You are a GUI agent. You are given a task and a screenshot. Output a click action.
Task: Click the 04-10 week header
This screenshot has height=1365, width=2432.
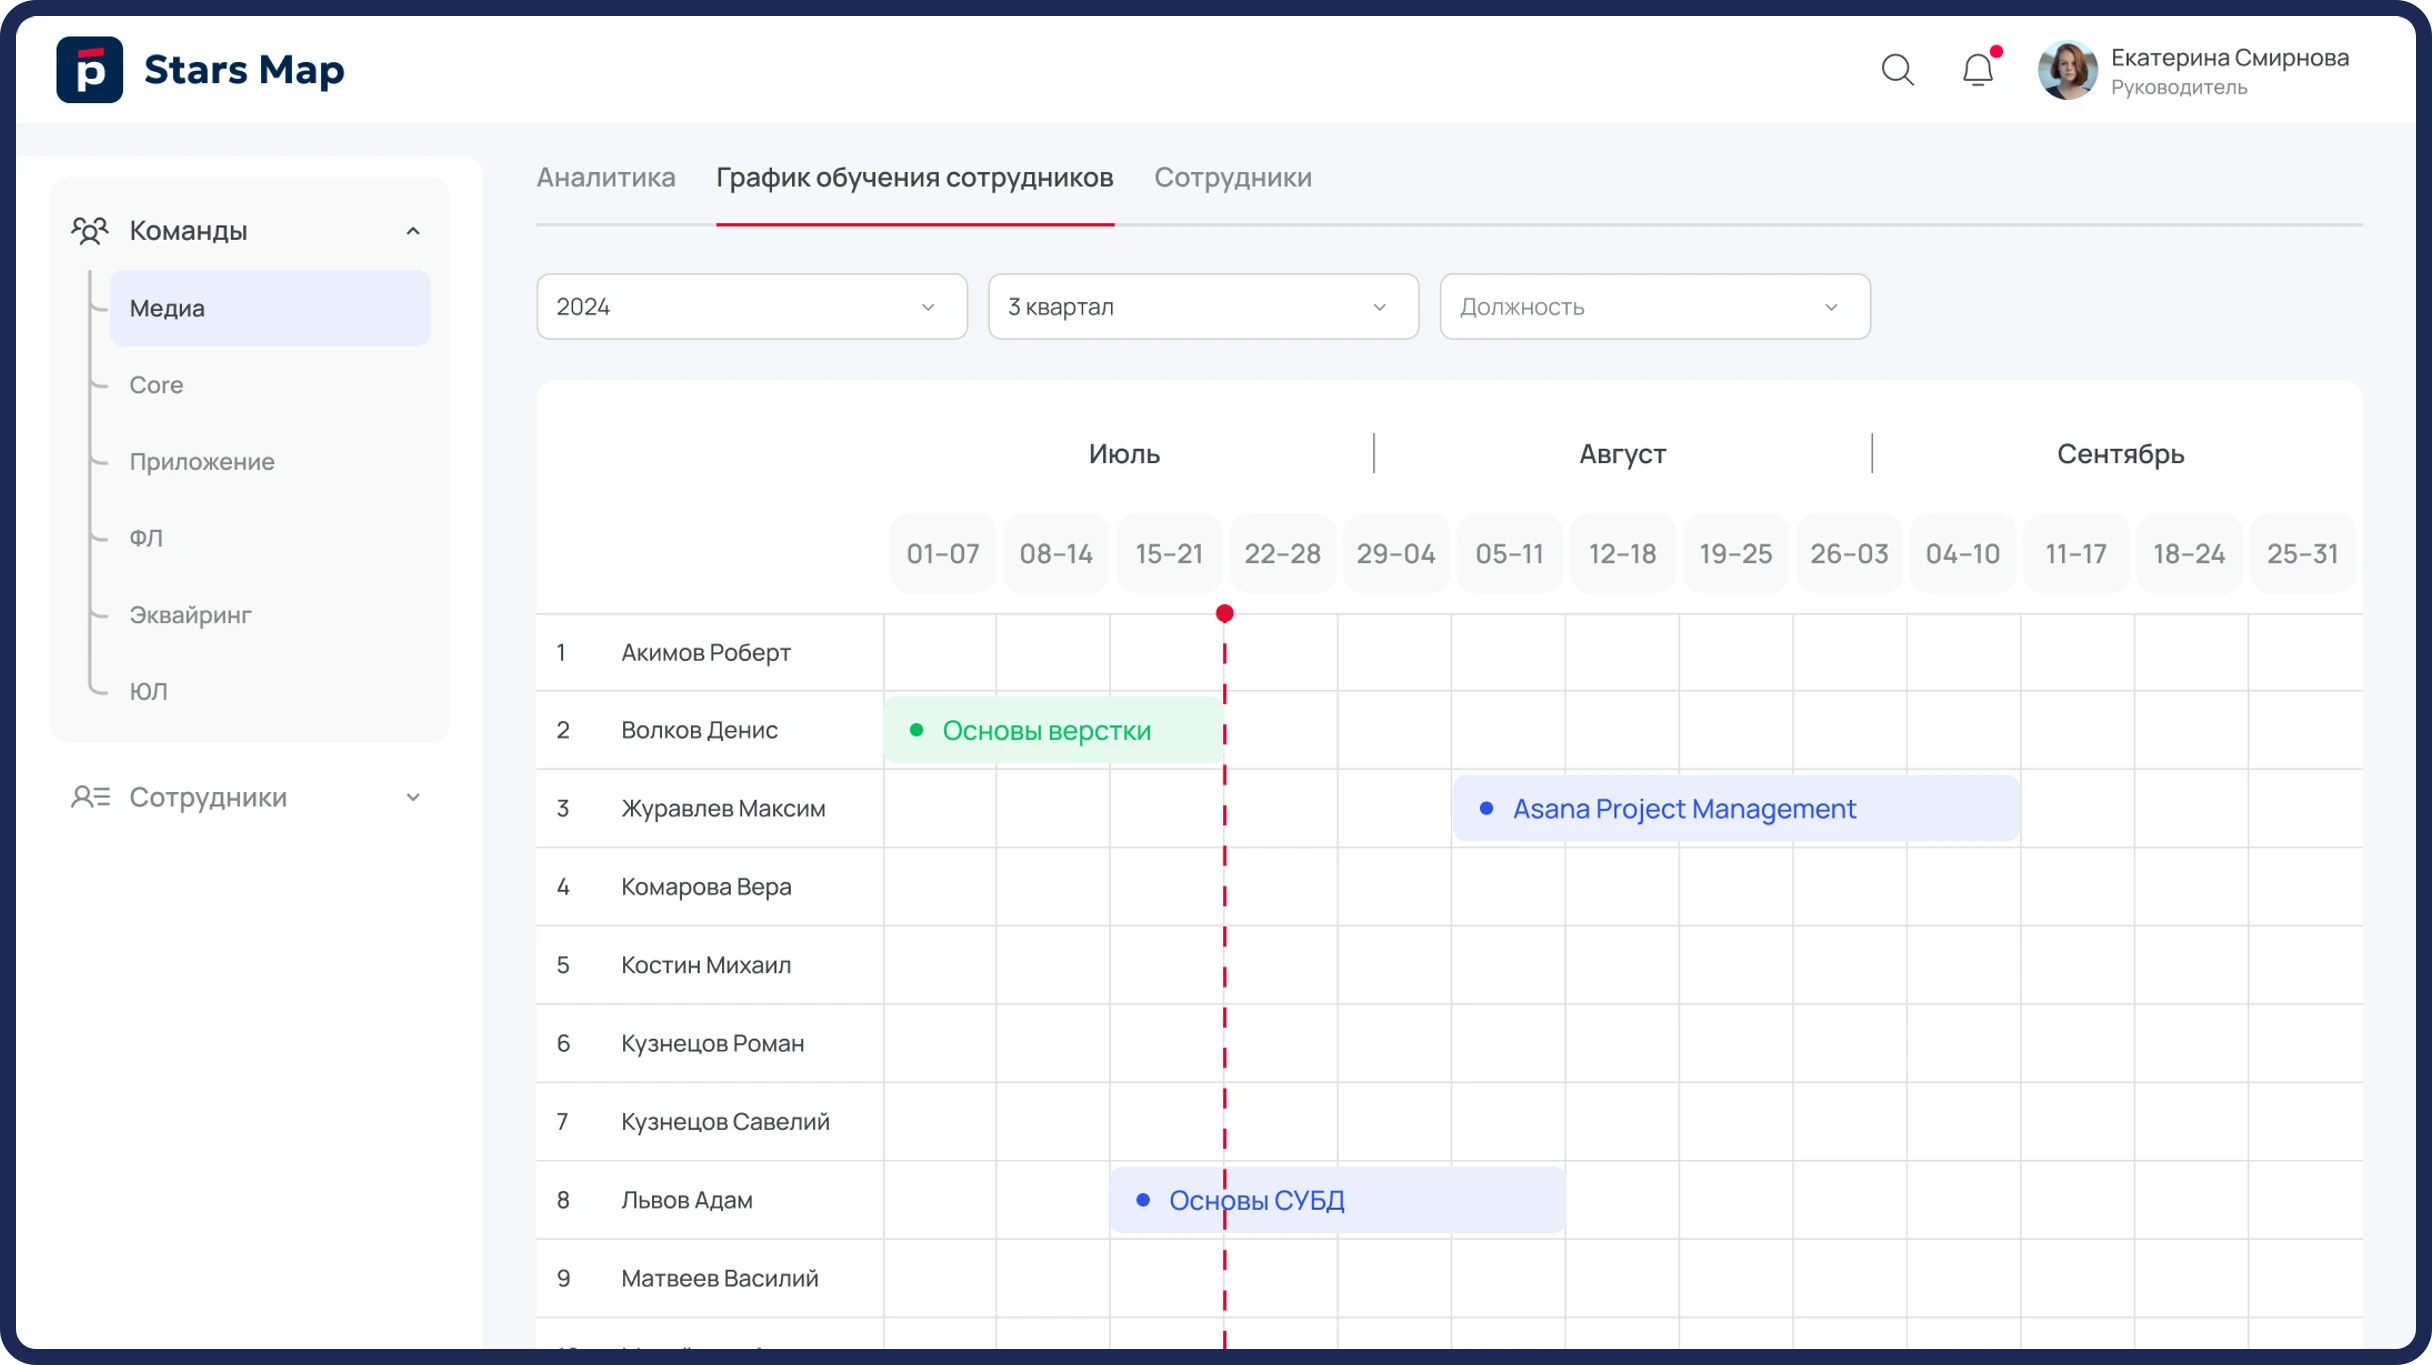click(x=1963, y=554)
